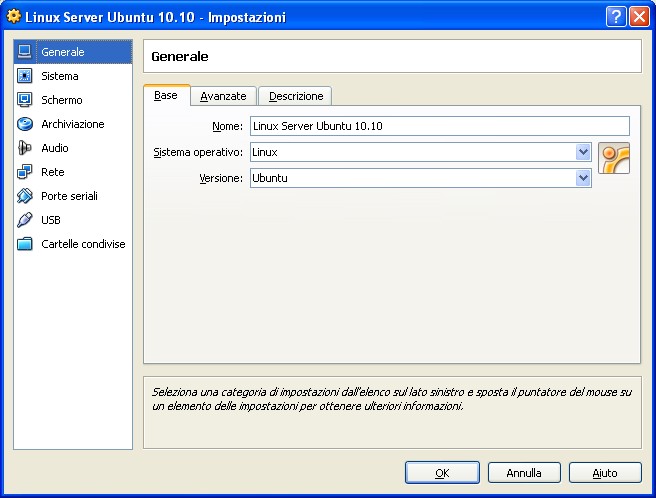Screen dimensions: 656x498
Task: Open the Cartelle condivise folder icon
Action: click(x=25, y=244)
